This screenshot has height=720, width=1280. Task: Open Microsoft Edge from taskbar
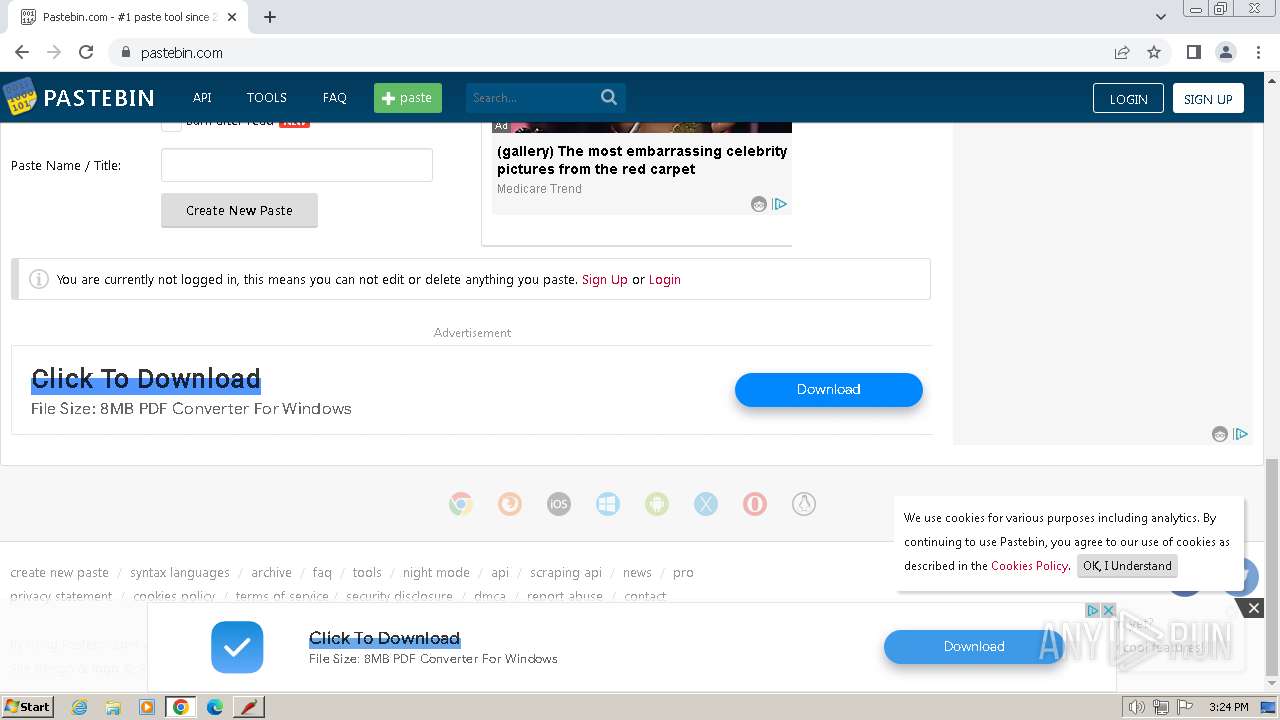click(x=214, y=707)
